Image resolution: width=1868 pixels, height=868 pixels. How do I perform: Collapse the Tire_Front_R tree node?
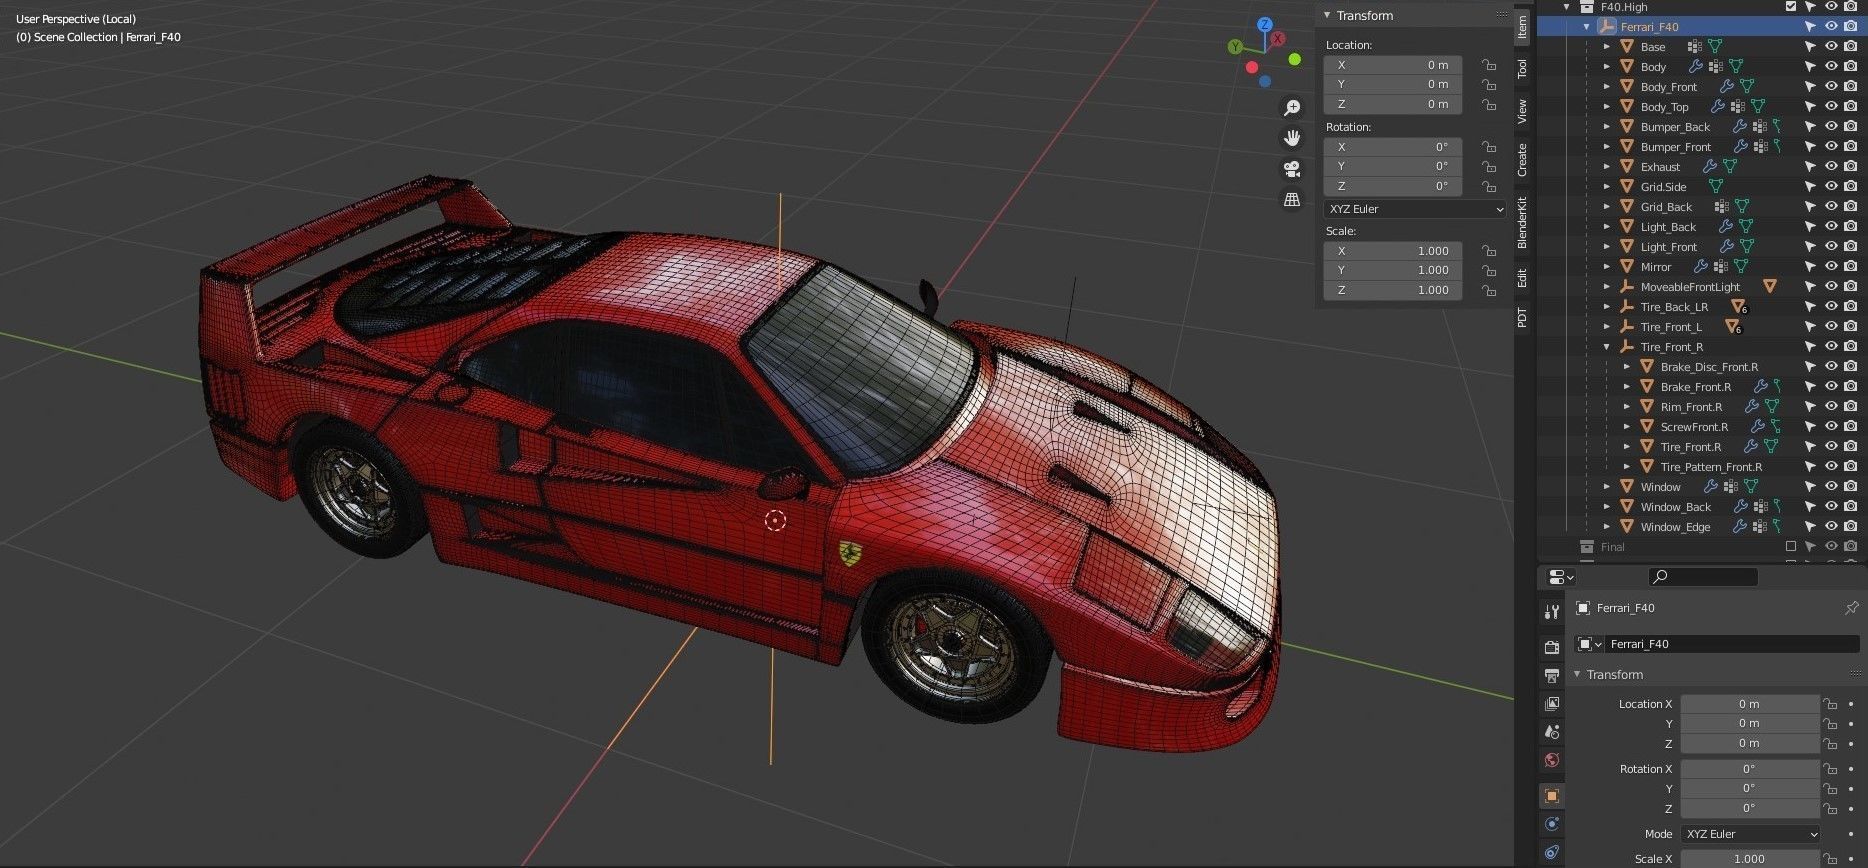1607,347
